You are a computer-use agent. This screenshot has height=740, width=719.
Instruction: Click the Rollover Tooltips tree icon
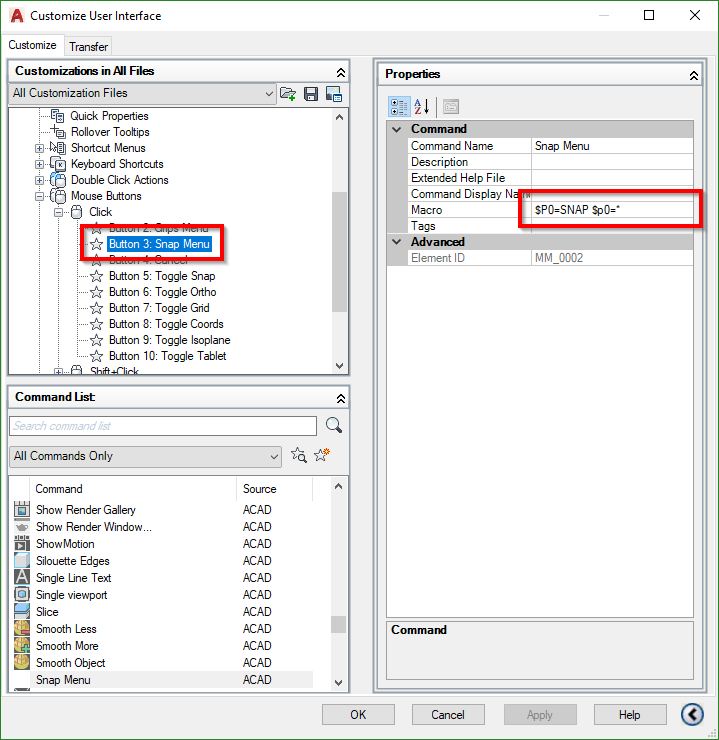(x=58, y=132)
